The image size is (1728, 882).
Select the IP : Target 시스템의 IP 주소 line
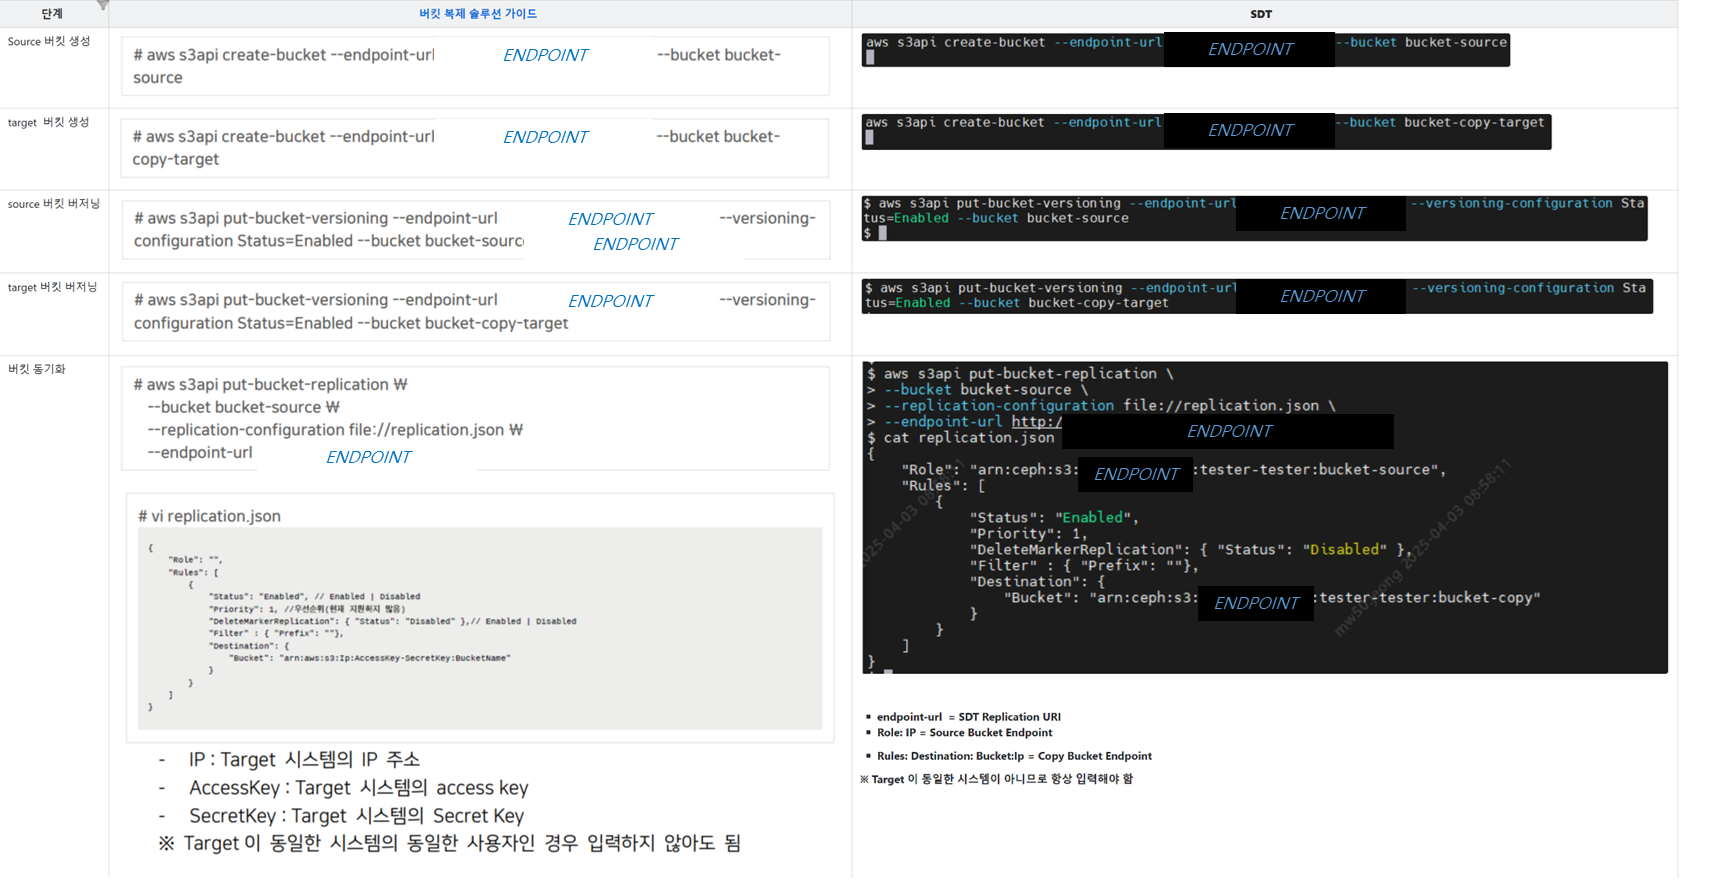click(304, 760)
